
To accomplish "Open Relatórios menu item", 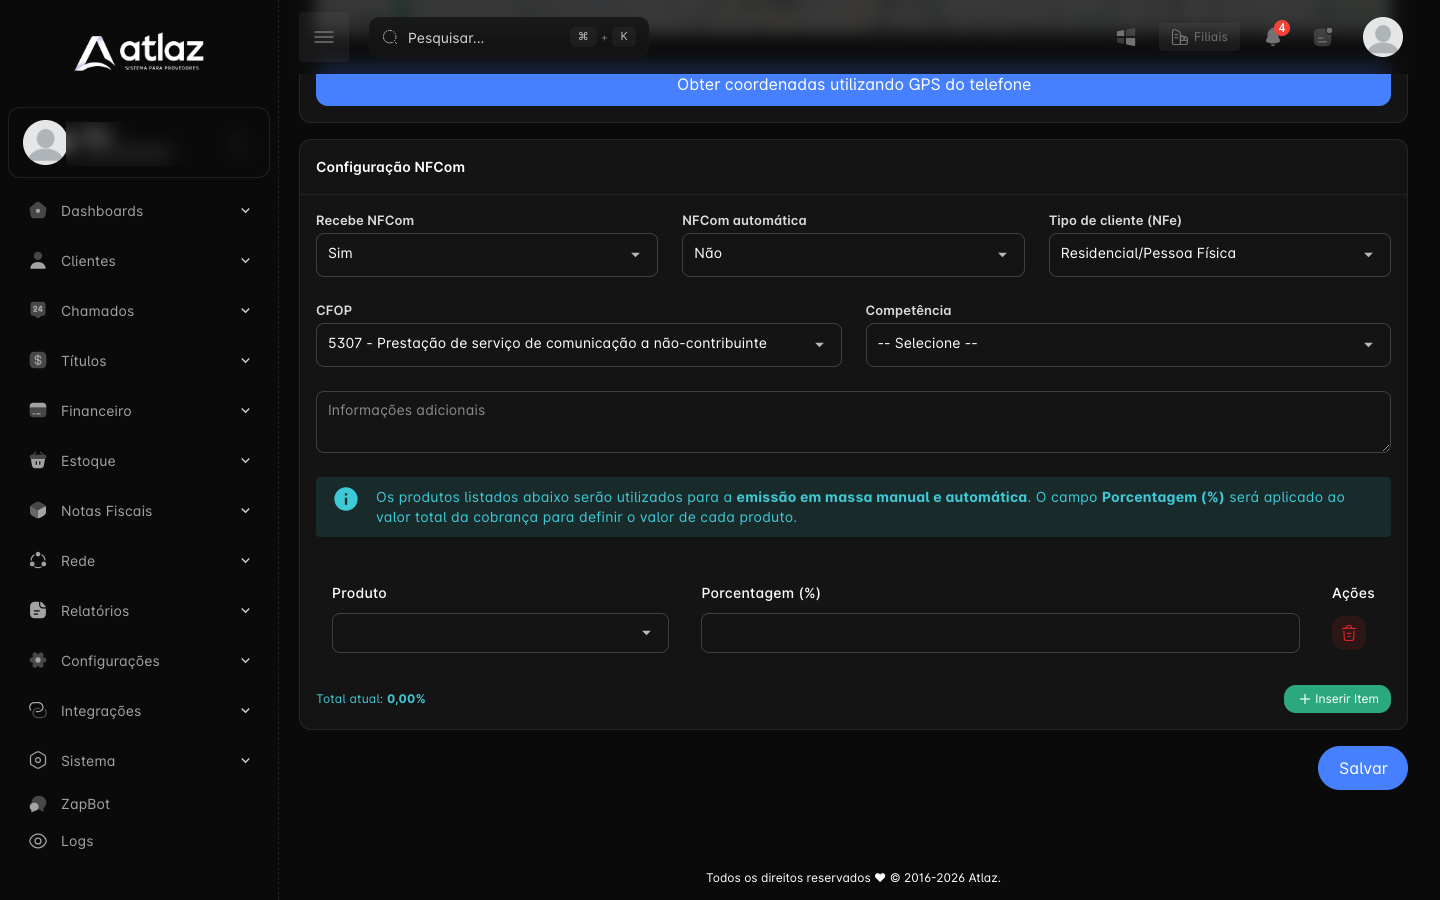I will (139, 611).
